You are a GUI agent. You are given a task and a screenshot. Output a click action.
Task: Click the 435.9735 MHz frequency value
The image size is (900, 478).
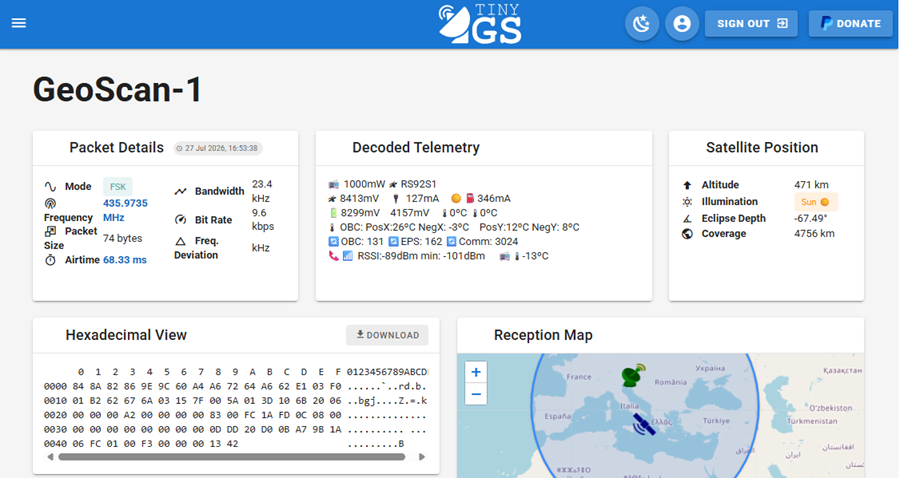(125, 210)
